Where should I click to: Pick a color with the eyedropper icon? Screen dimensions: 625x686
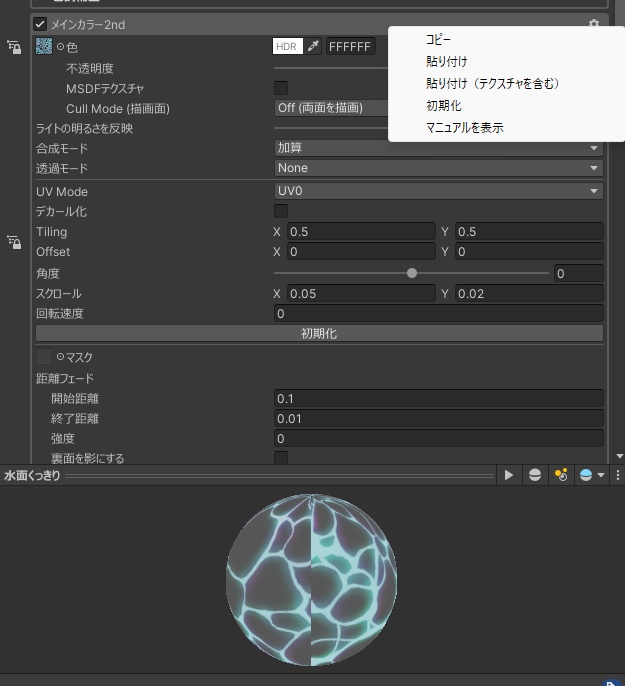click(x=313, y=46)
